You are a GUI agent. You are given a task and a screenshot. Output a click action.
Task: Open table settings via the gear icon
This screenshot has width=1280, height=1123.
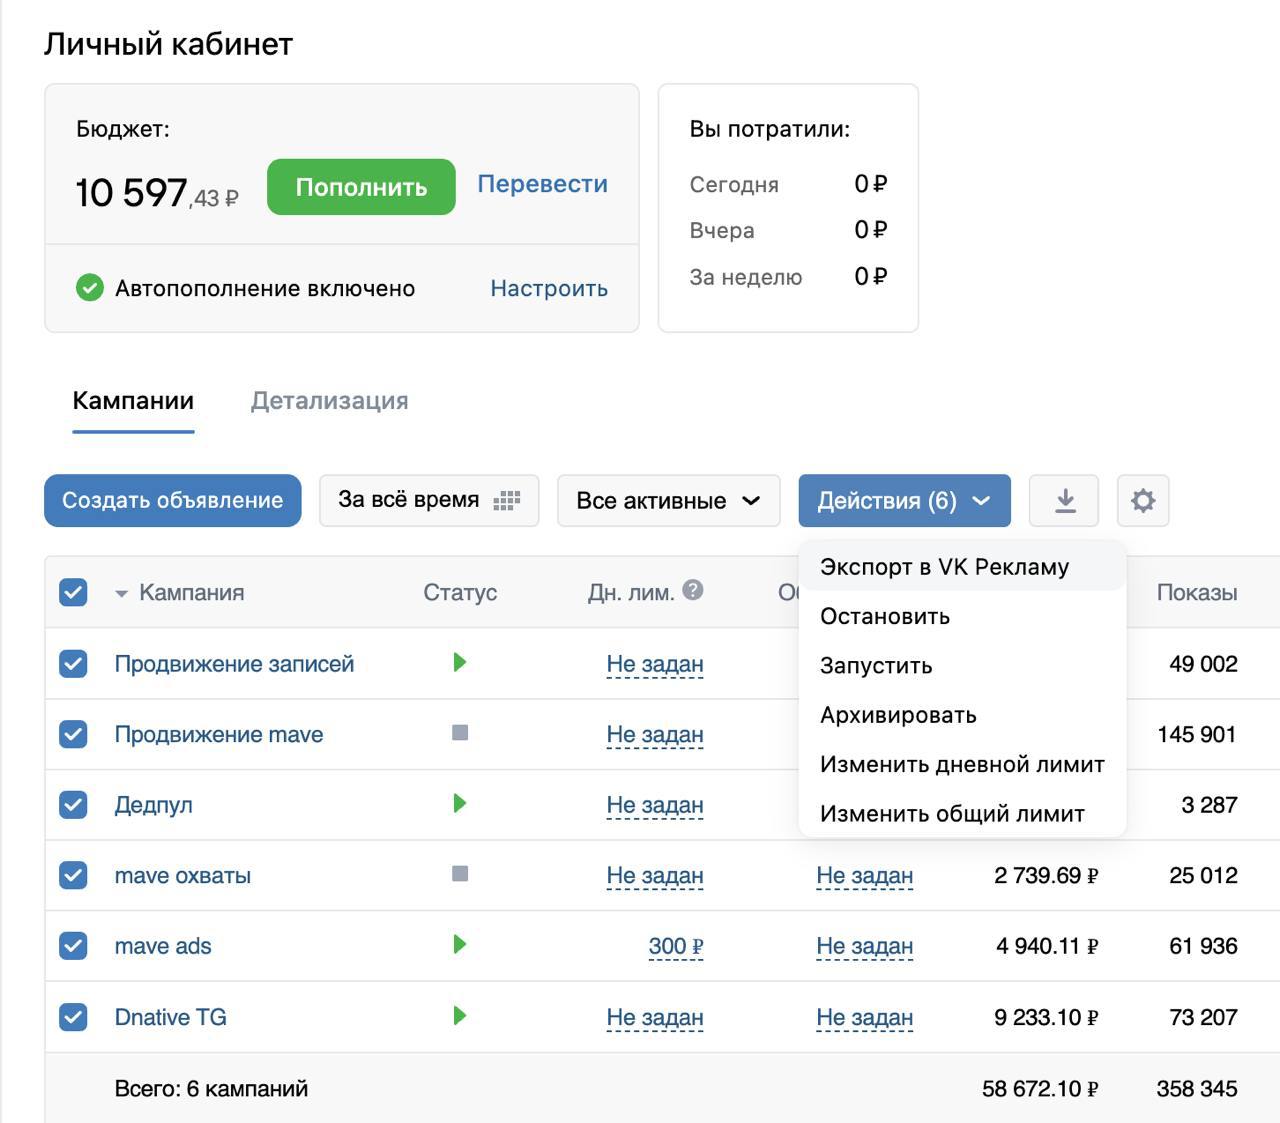tap(1142, 500)
